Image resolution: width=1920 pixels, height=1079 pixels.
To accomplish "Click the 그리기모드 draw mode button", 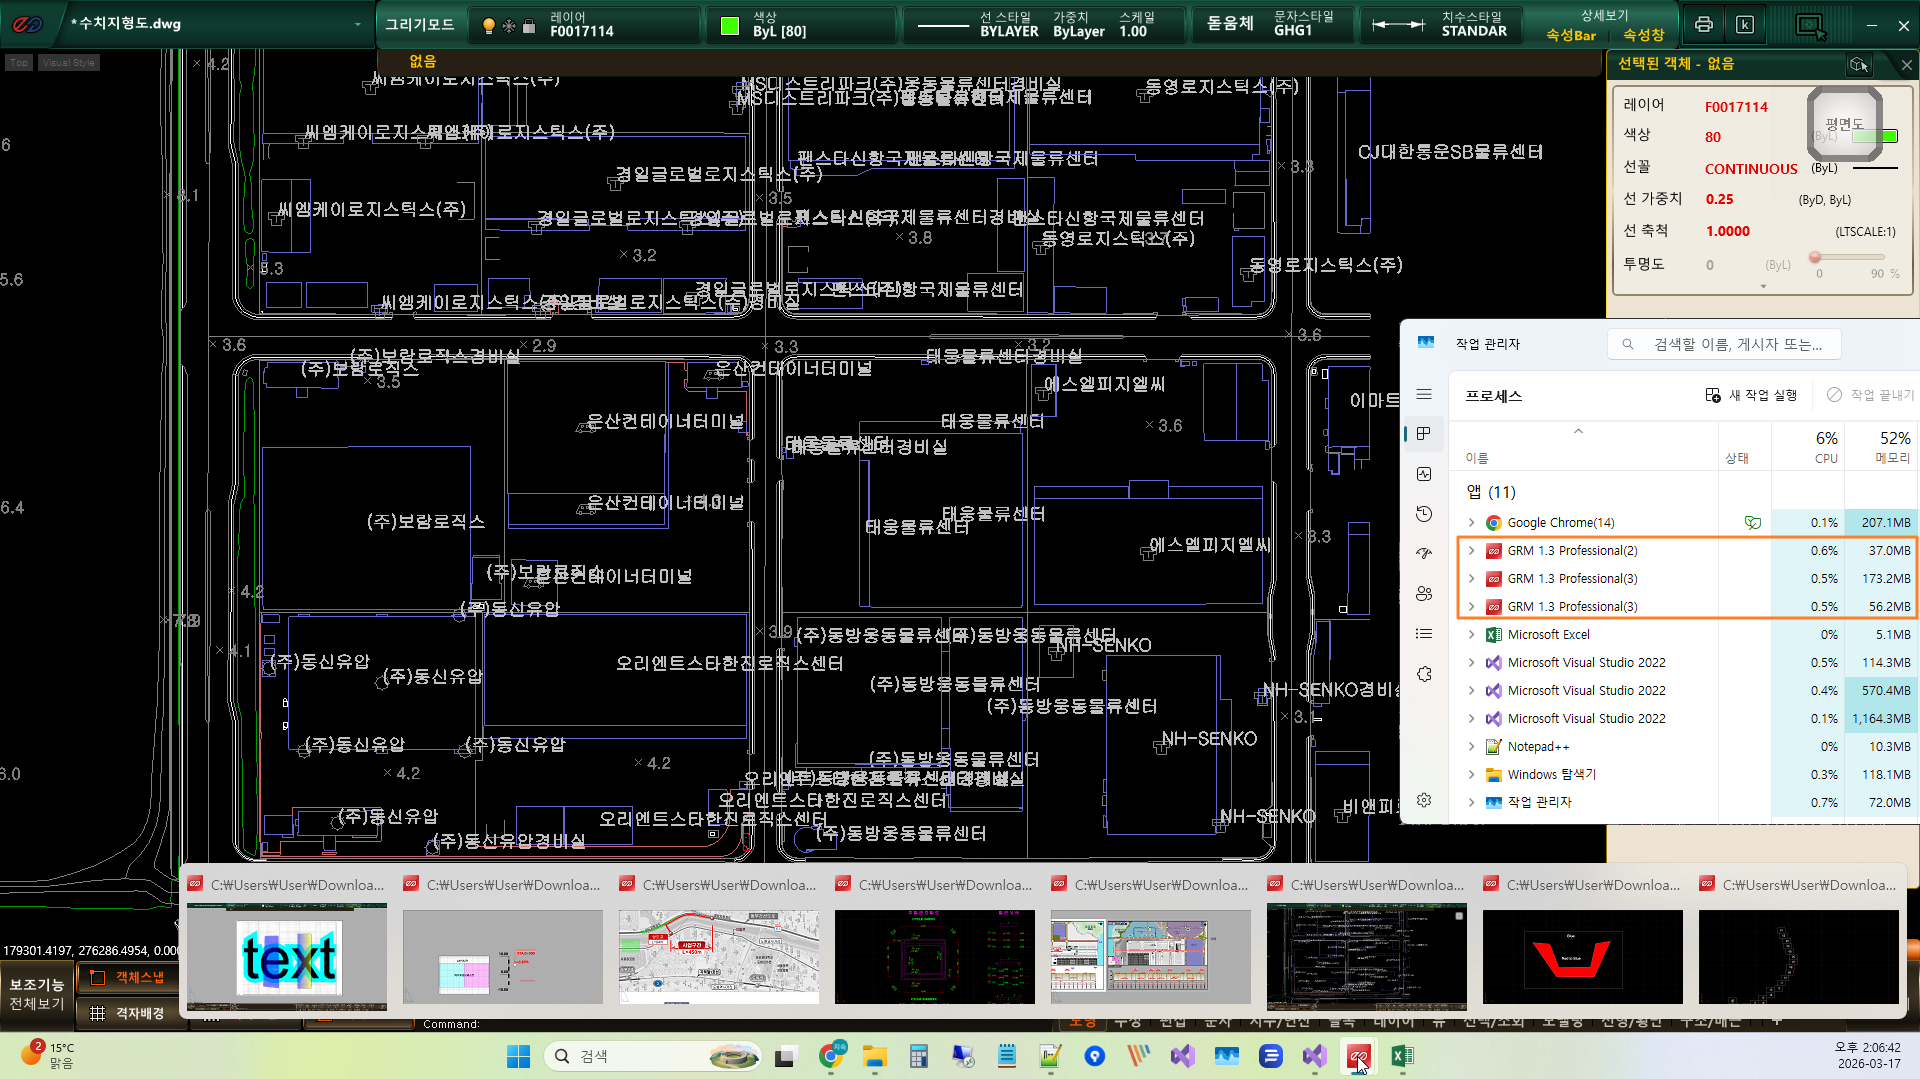I will (x=420, y=25).
